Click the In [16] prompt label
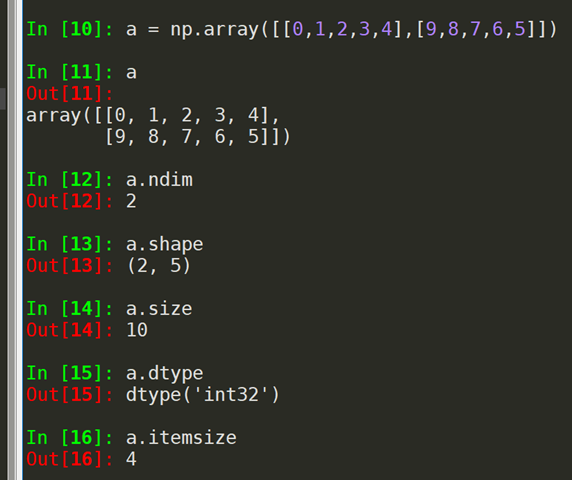Viewport: 572px width, 480px height. coord(70,438)
